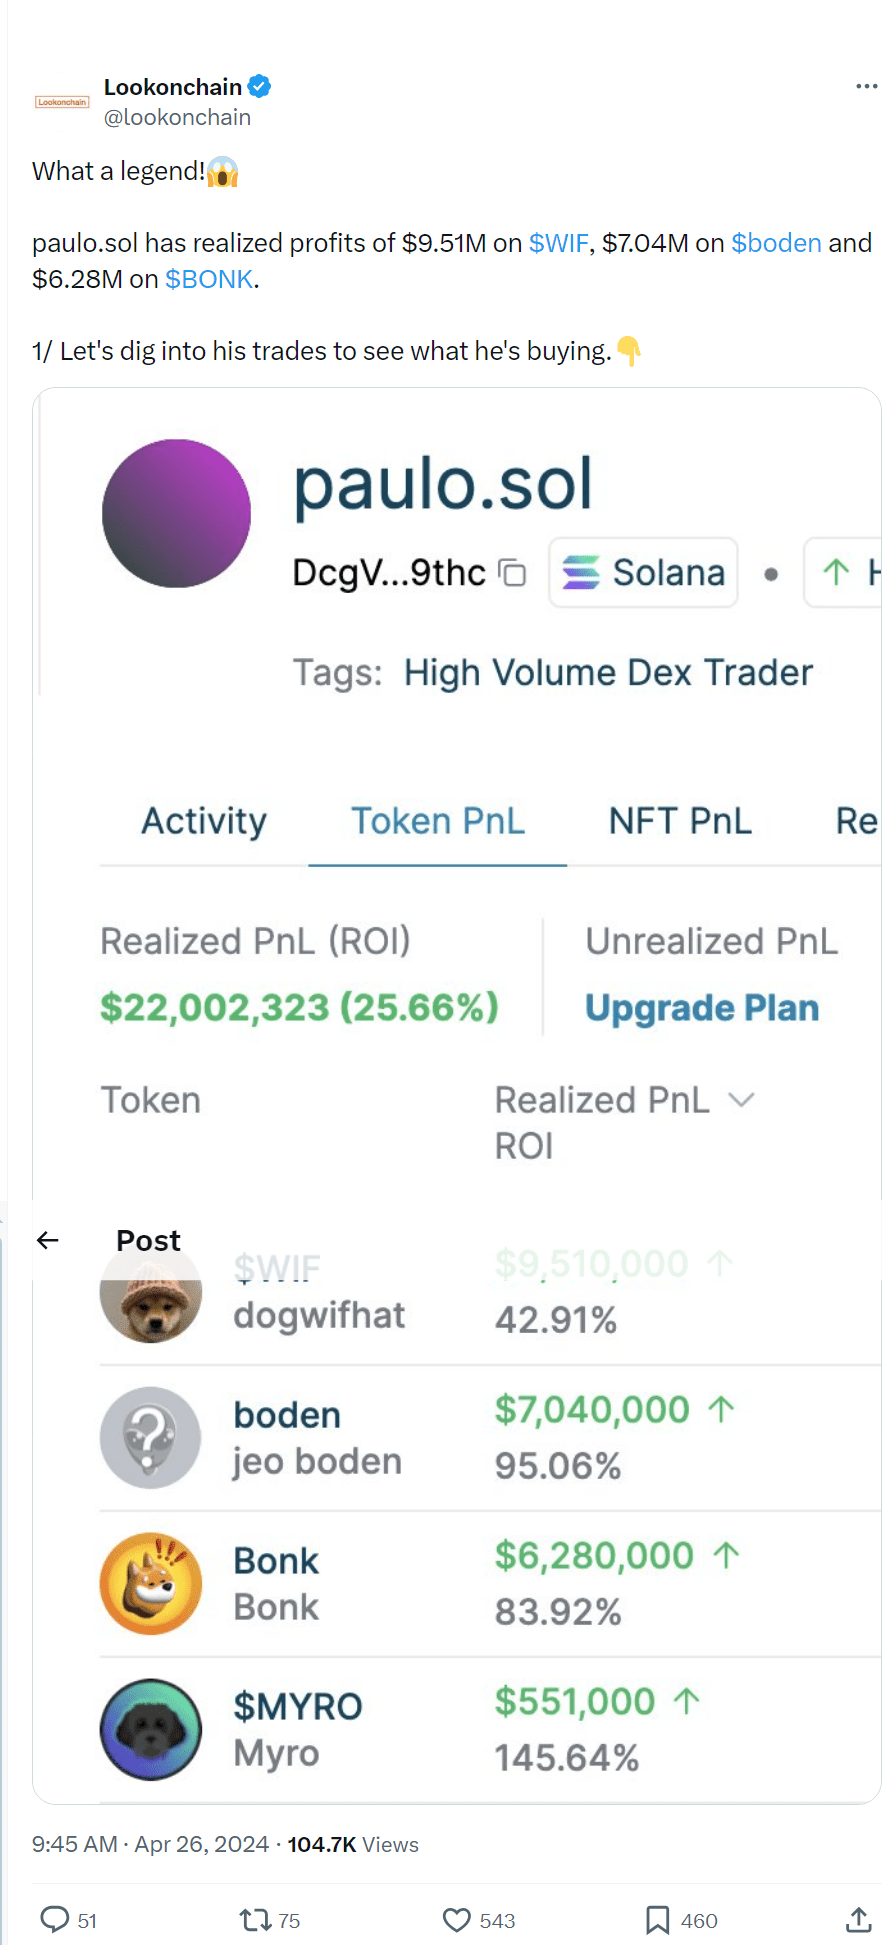This screenshot has height=1945, width=890.
Task: Click the Lookonchain profile avatar
Action: pos(62,102)
